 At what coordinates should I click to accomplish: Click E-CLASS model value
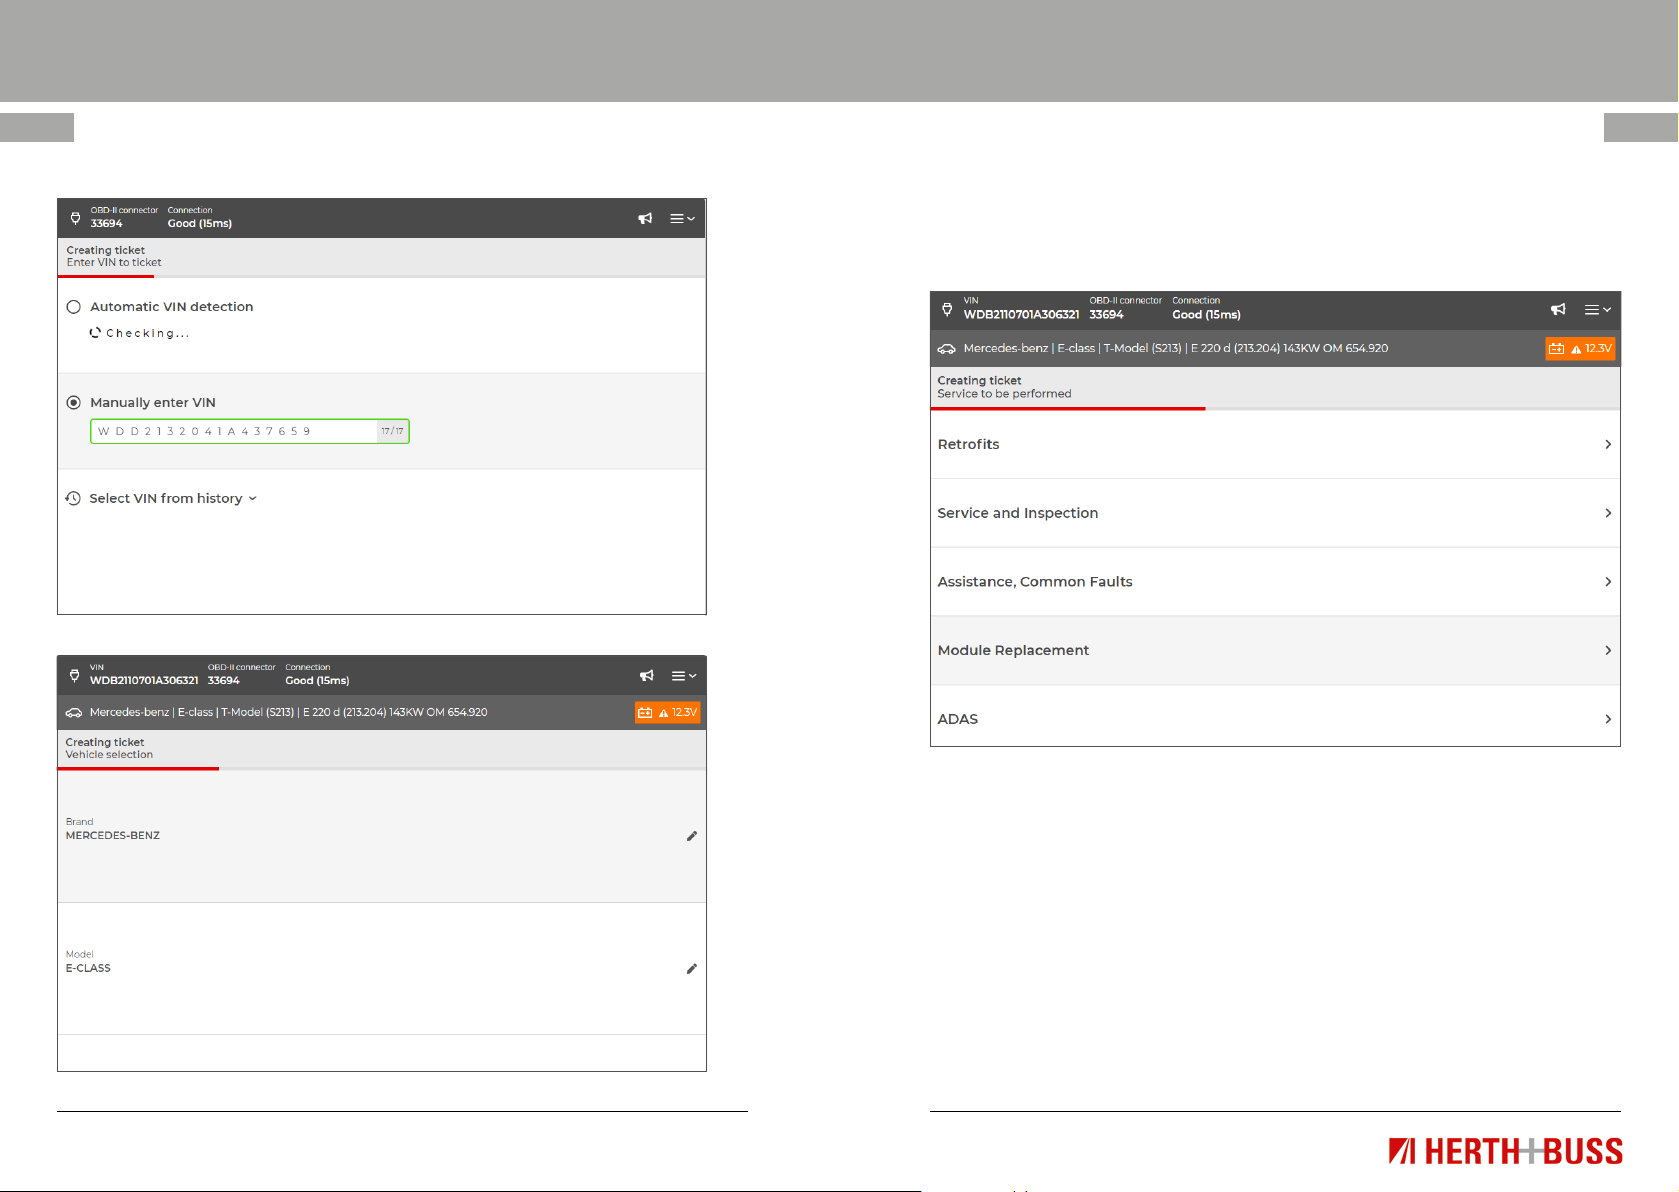coord(88,969)
